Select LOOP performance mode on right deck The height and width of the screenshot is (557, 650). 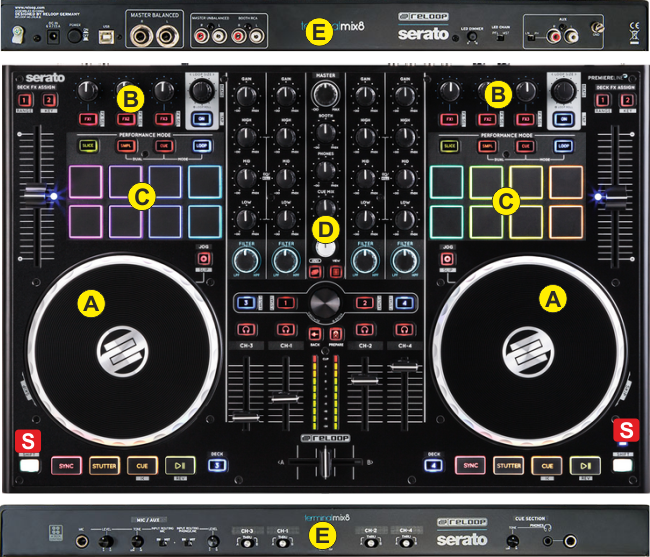click(x=563, y=146)
